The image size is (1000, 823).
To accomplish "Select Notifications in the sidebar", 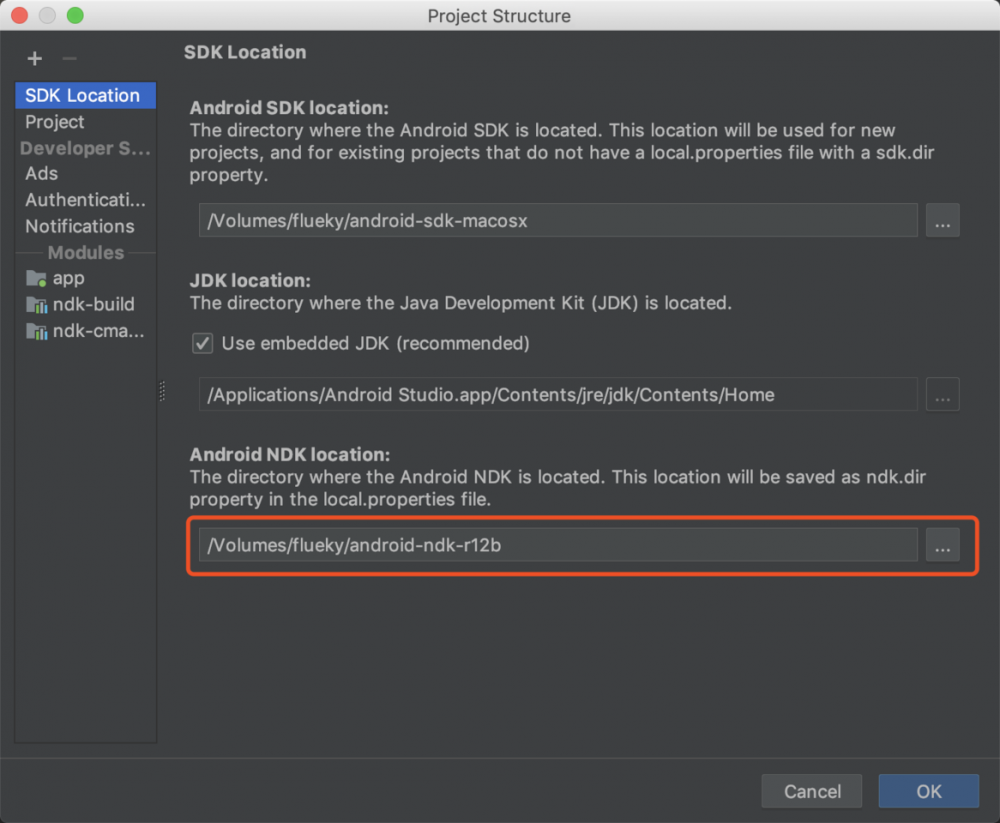I will (80, 226).
